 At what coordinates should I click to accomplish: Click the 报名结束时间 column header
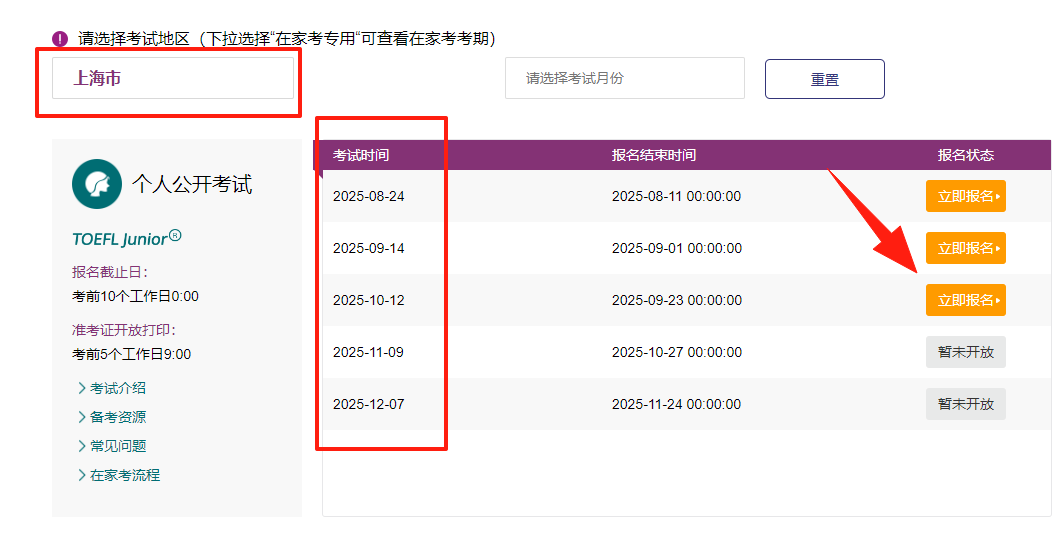pos(654,155)
